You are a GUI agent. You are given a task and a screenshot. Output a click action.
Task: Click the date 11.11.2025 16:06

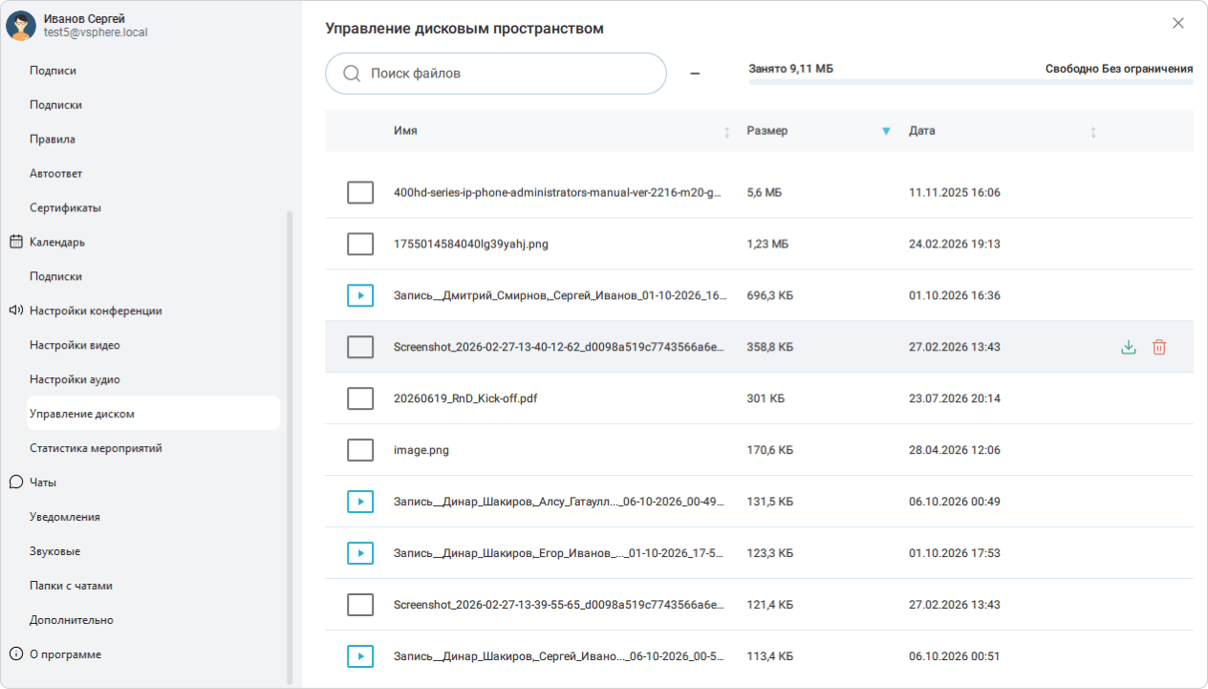(954, 192)
